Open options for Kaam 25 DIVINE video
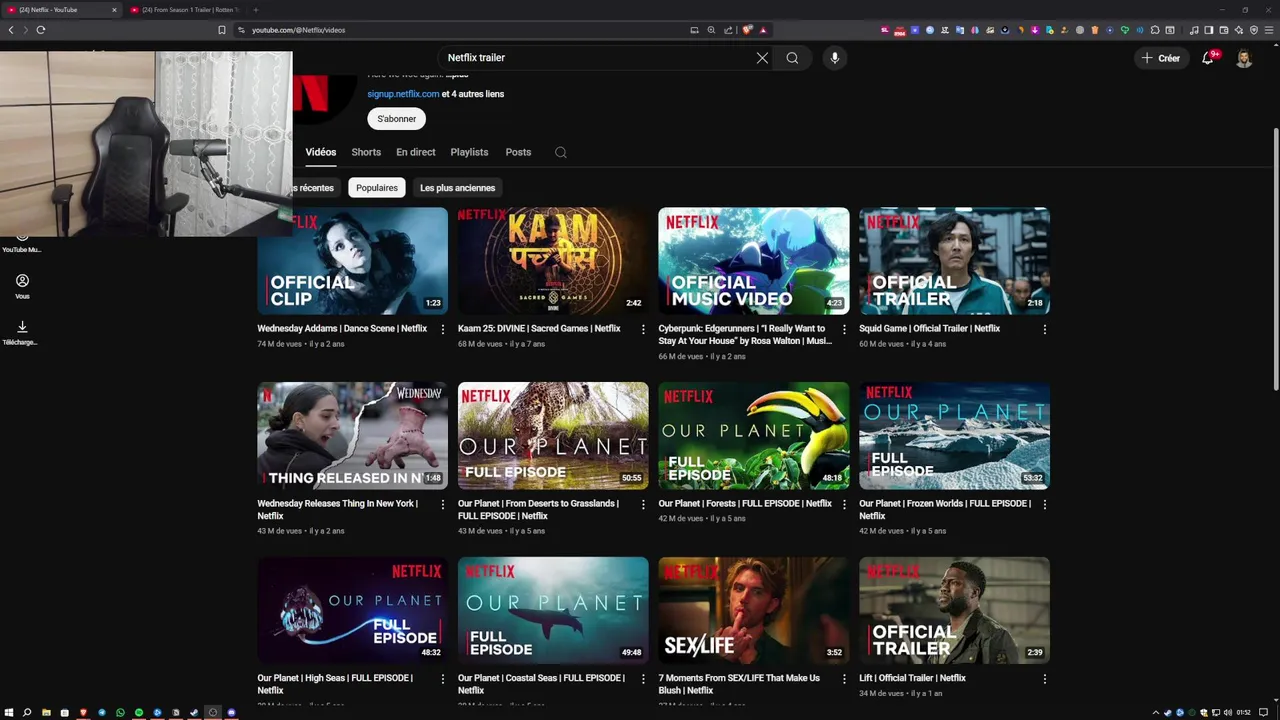 pyautogui.click(x=643, y=329)
